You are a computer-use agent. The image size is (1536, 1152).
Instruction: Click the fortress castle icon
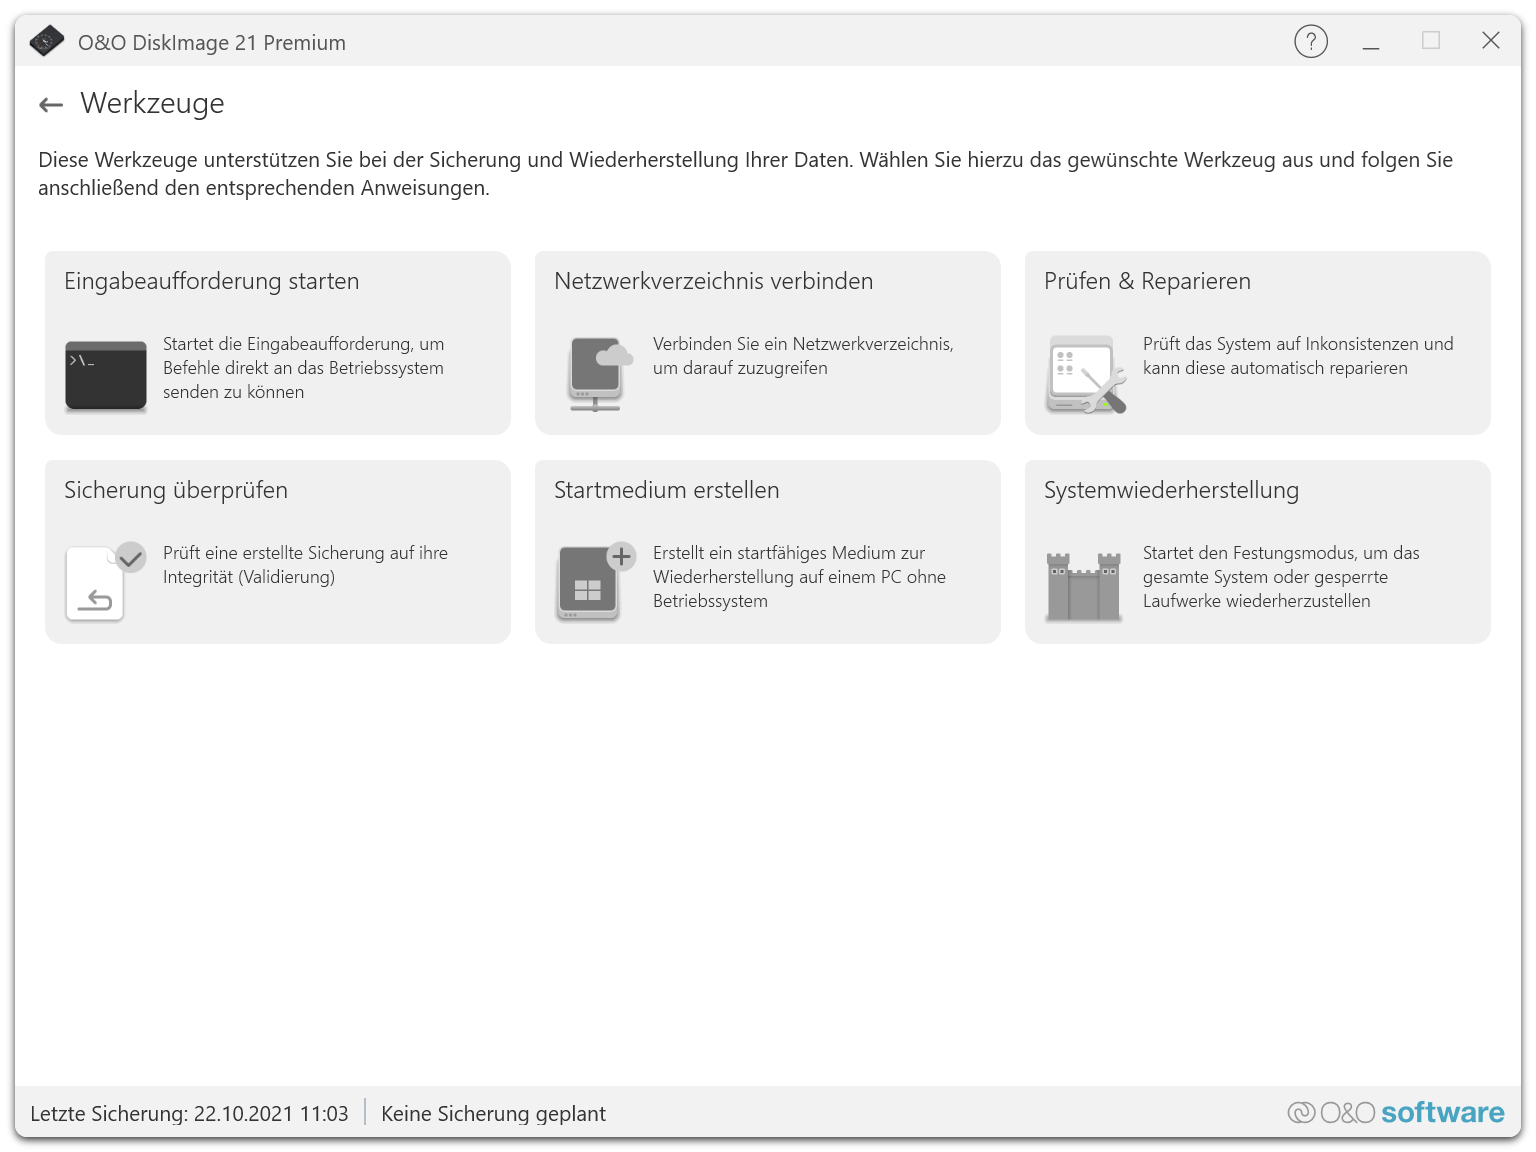click(1083, 586)
